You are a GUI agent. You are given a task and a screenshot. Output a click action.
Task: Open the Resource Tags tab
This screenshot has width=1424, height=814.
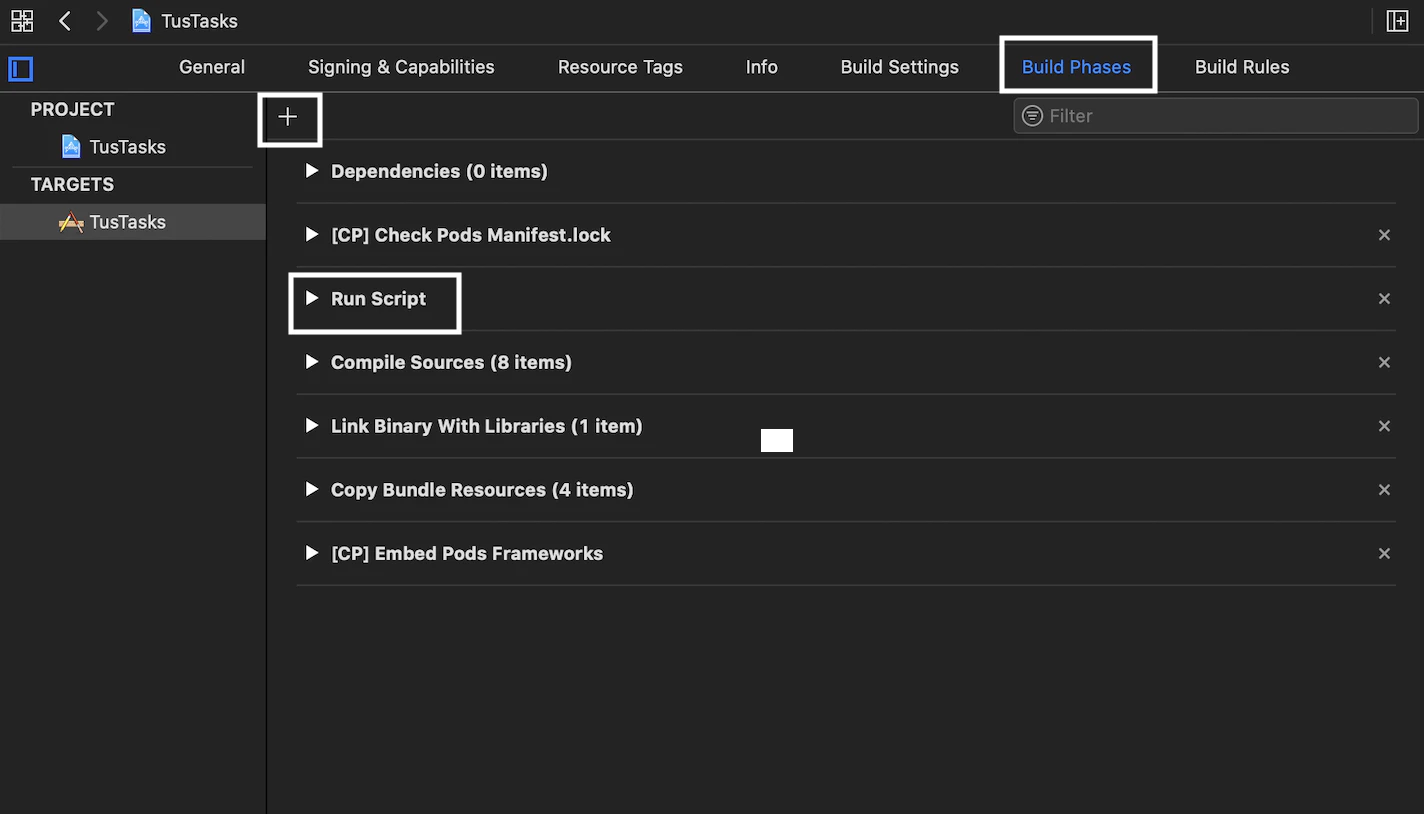620,67
